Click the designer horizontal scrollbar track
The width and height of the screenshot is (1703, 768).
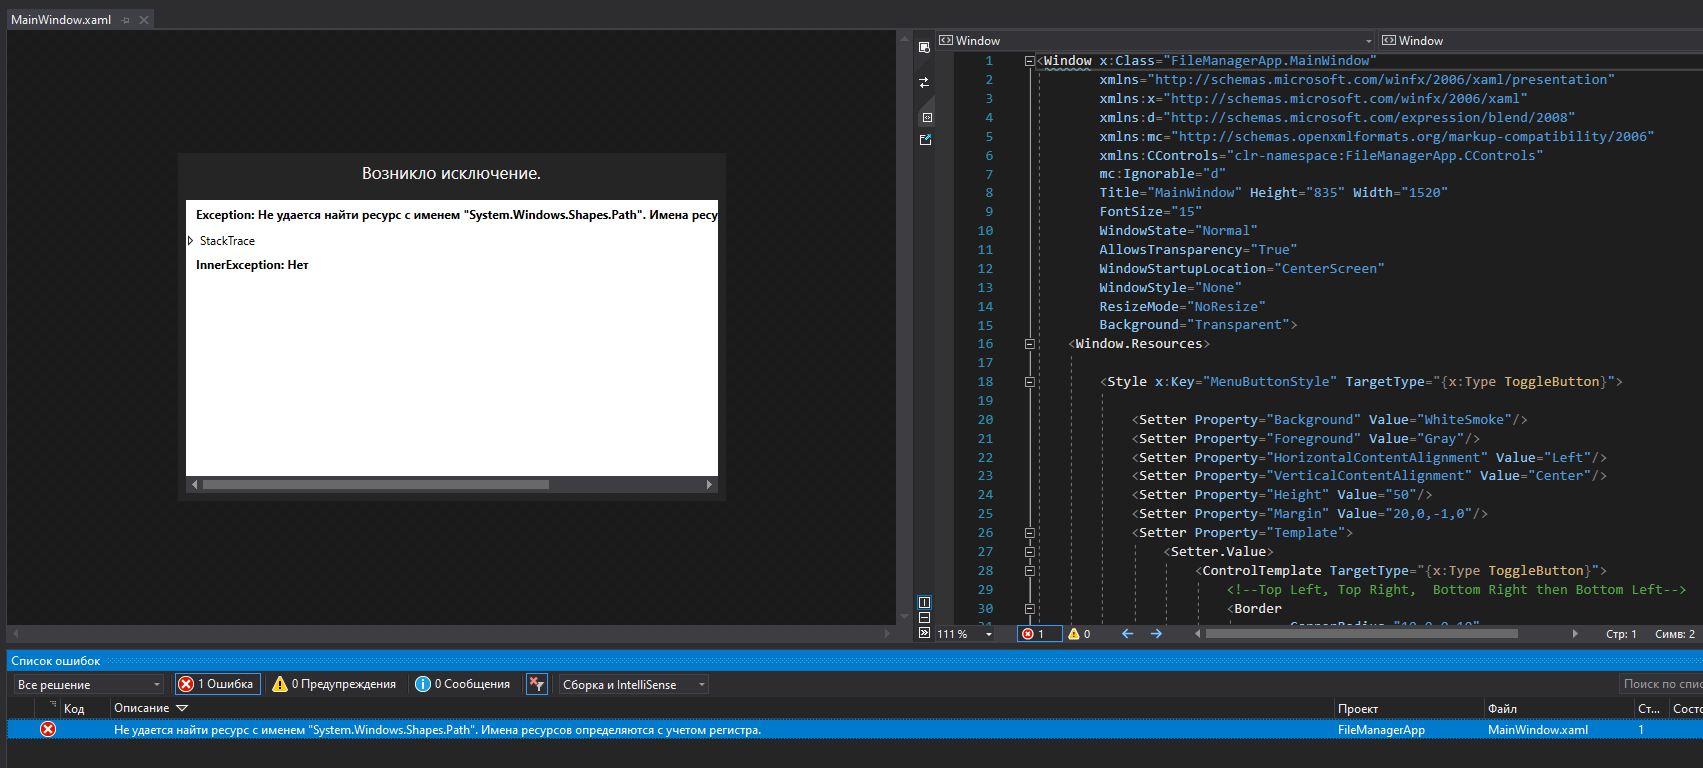(450, 634)
